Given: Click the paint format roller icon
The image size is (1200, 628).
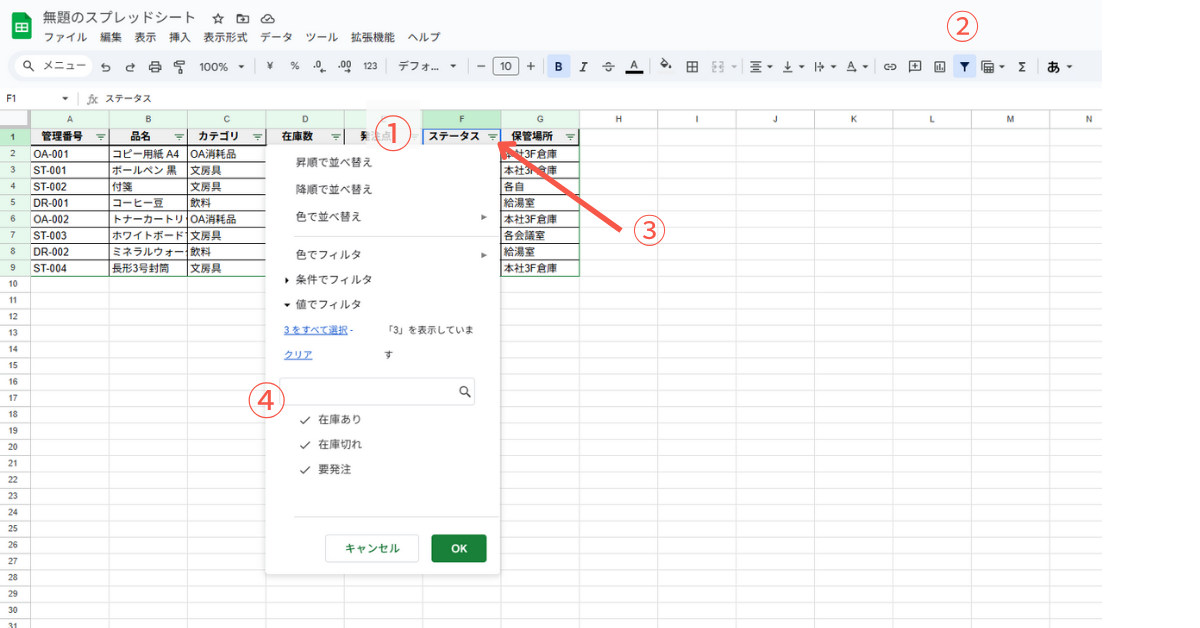Looking at the screenshot, I should click(180, 67).
